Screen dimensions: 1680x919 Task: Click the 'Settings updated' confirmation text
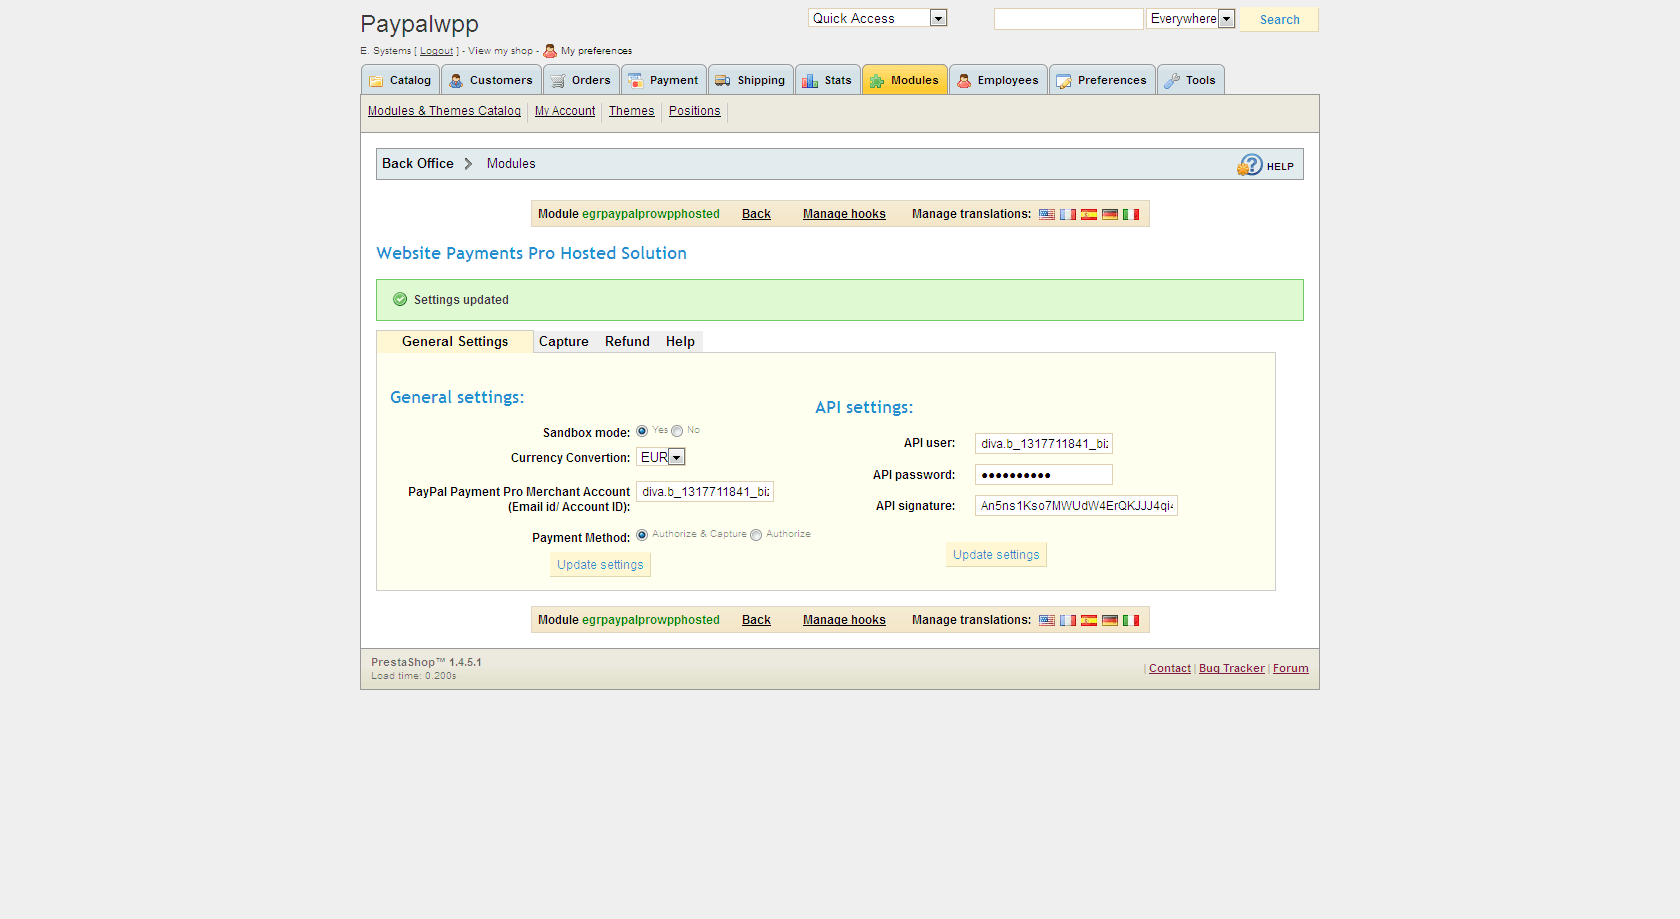point(461,300)
